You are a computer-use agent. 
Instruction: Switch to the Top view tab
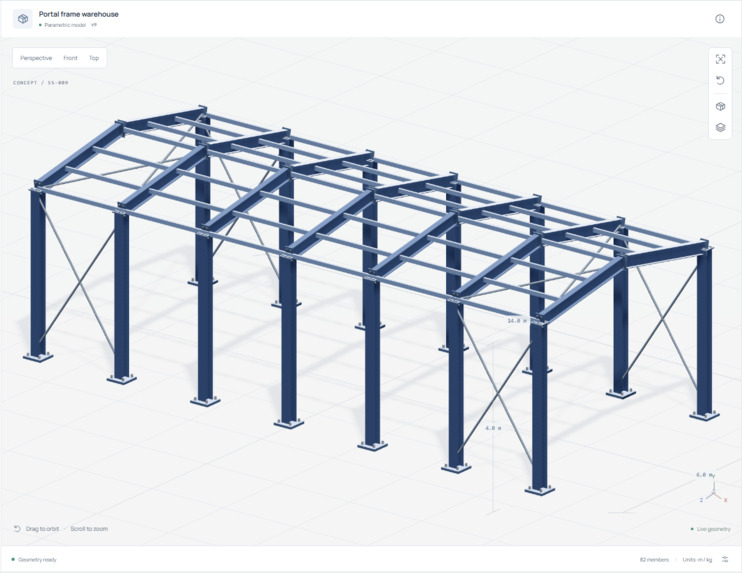94,58
